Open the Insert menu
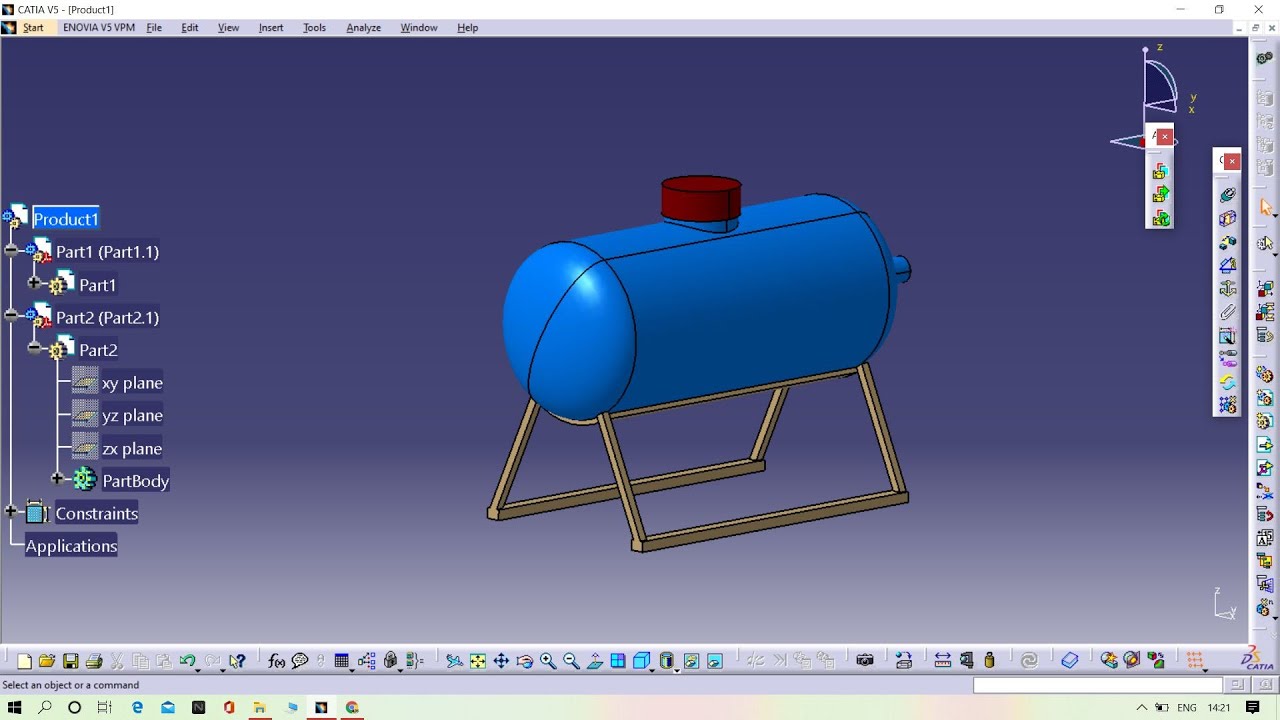Image resolution: width=1280 pixels, height=720 pixels. (x=271, y=27)
